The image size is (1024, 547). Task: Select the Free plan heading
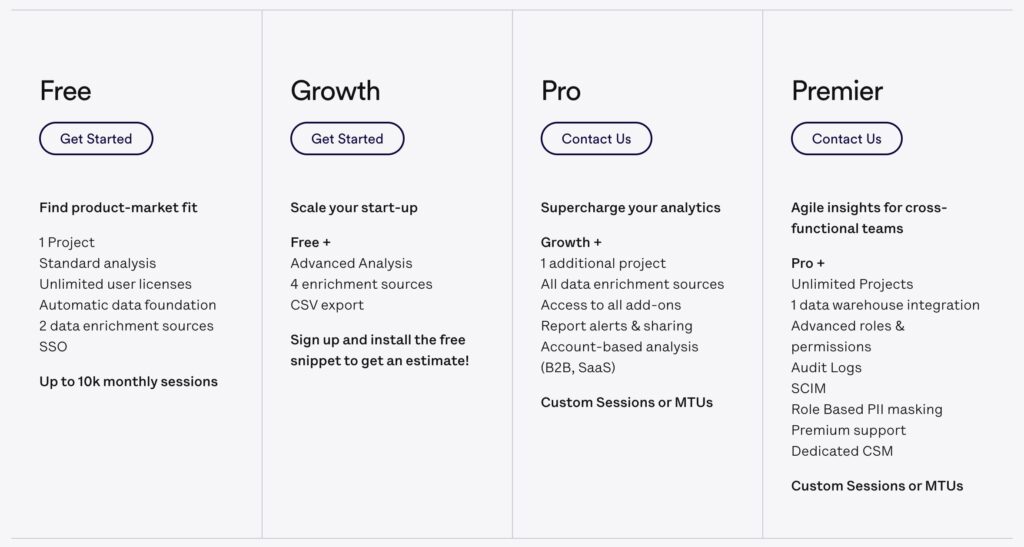(65, 91)
